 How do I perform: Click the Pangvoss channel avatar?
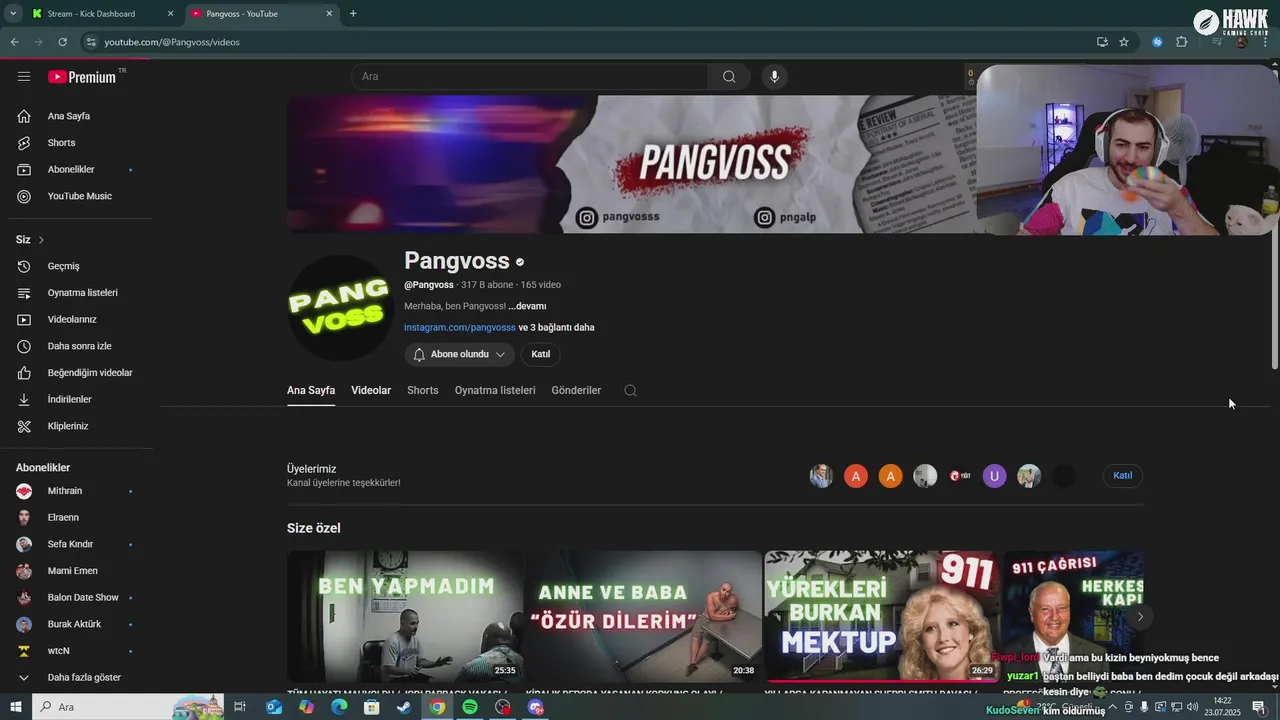(339, 307)
